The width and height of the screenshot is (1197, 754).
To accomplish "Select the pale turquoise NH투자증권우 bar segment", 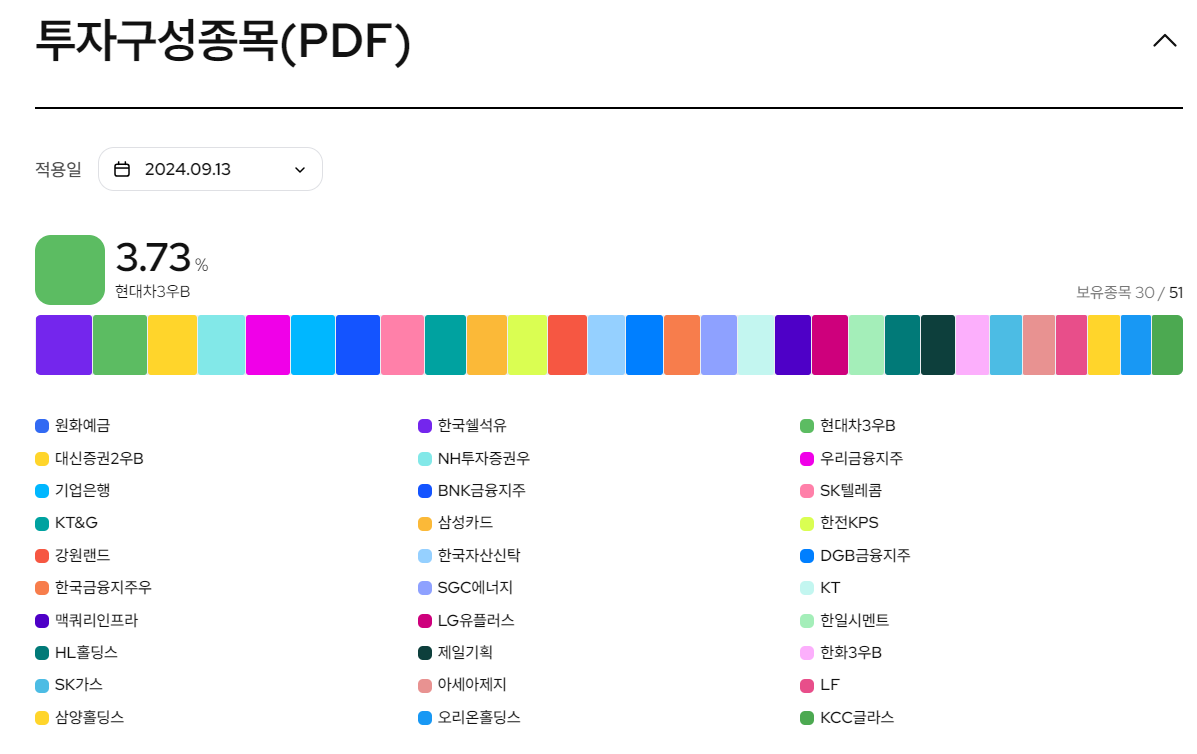I will pyautogui.click(x=221, y=345).
